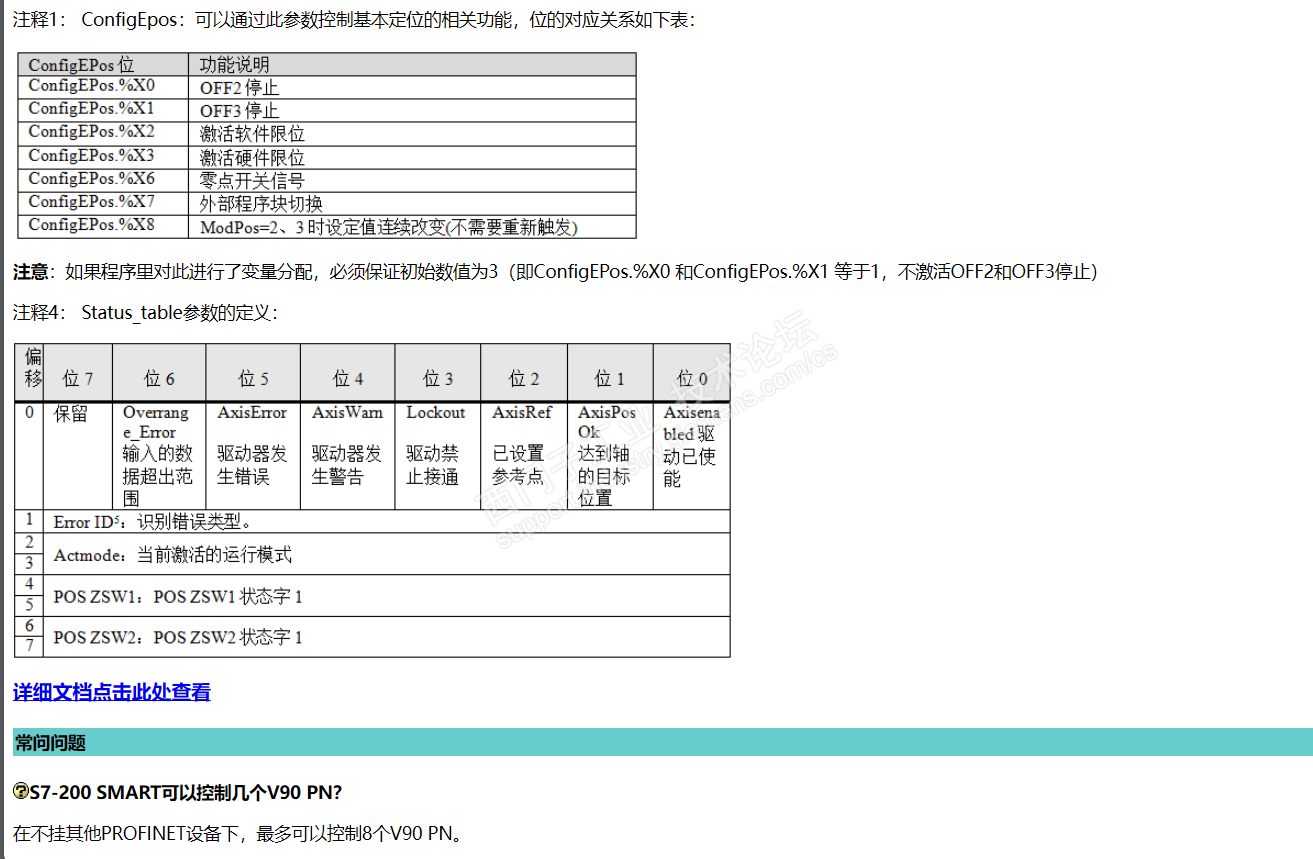The height and width of the screenshot is (859, 1313).
Task: Click the '位 7' column header
Action: point(78,372)
